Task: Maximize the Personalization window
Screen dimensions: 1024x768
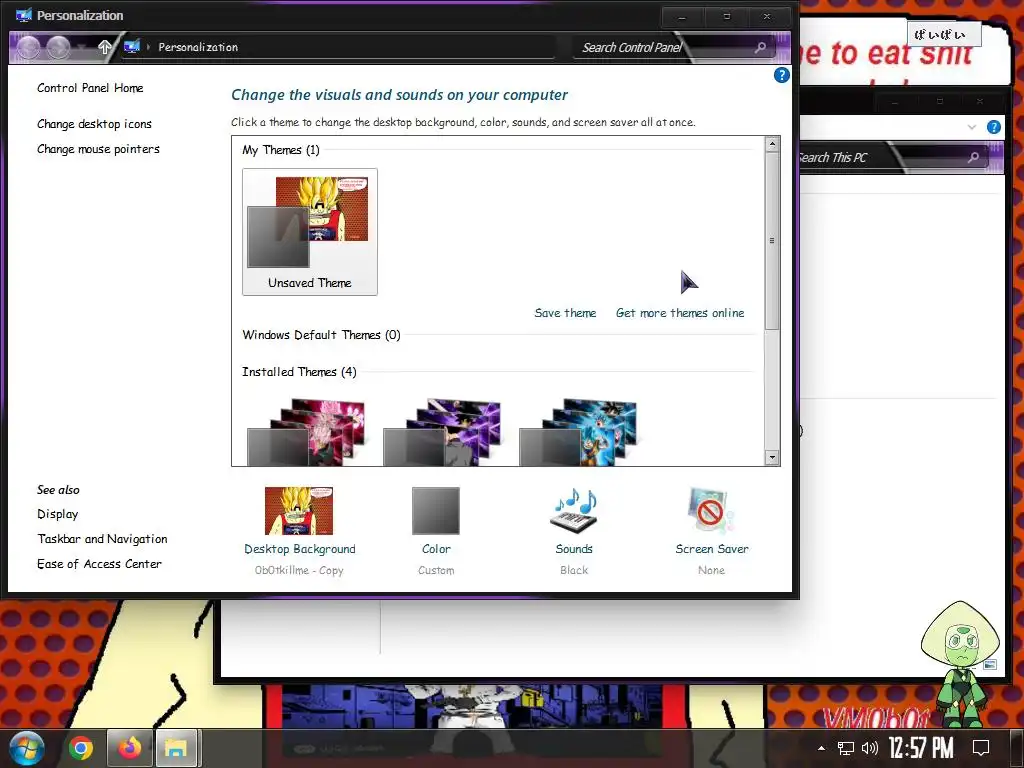Action: pos(726,16)
